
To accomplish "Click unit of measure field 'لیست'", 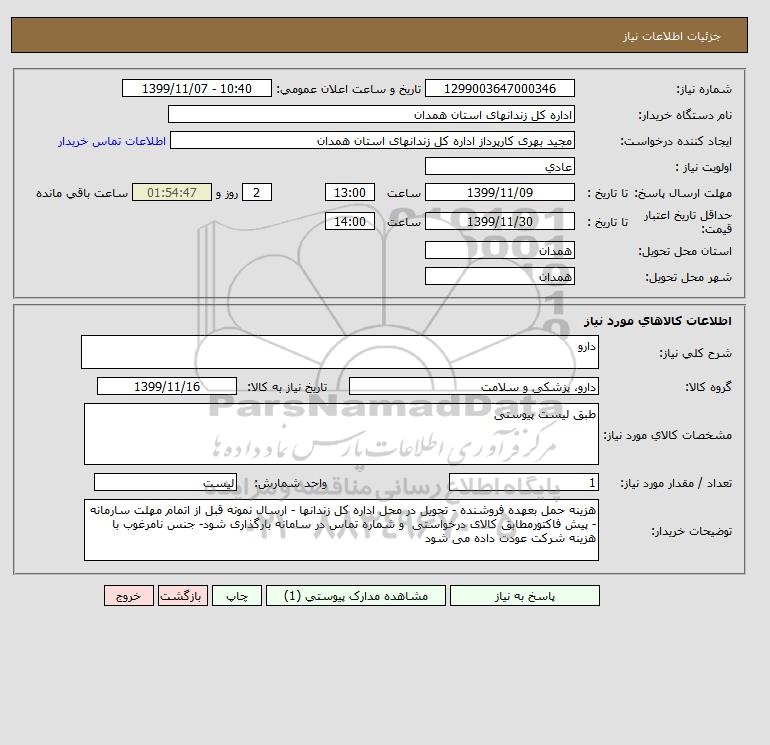I will (165, 482).
